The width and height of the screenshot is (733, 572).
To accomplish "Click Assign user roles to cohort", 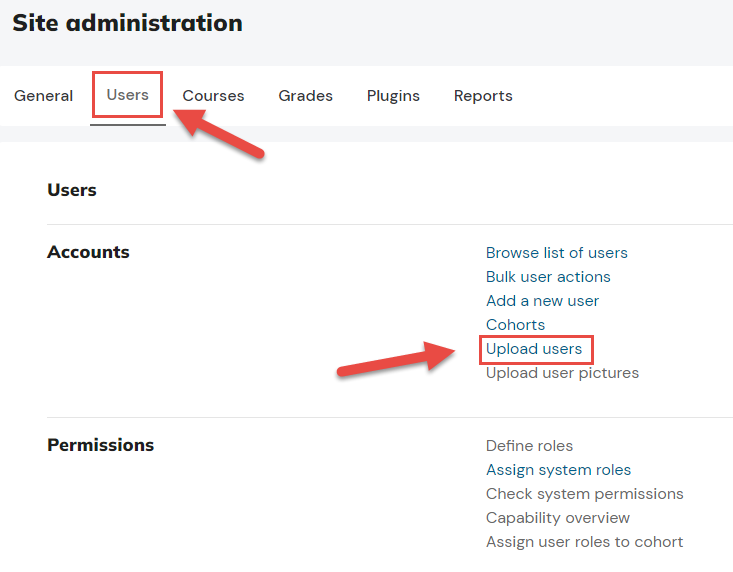I will pos(584,542).
